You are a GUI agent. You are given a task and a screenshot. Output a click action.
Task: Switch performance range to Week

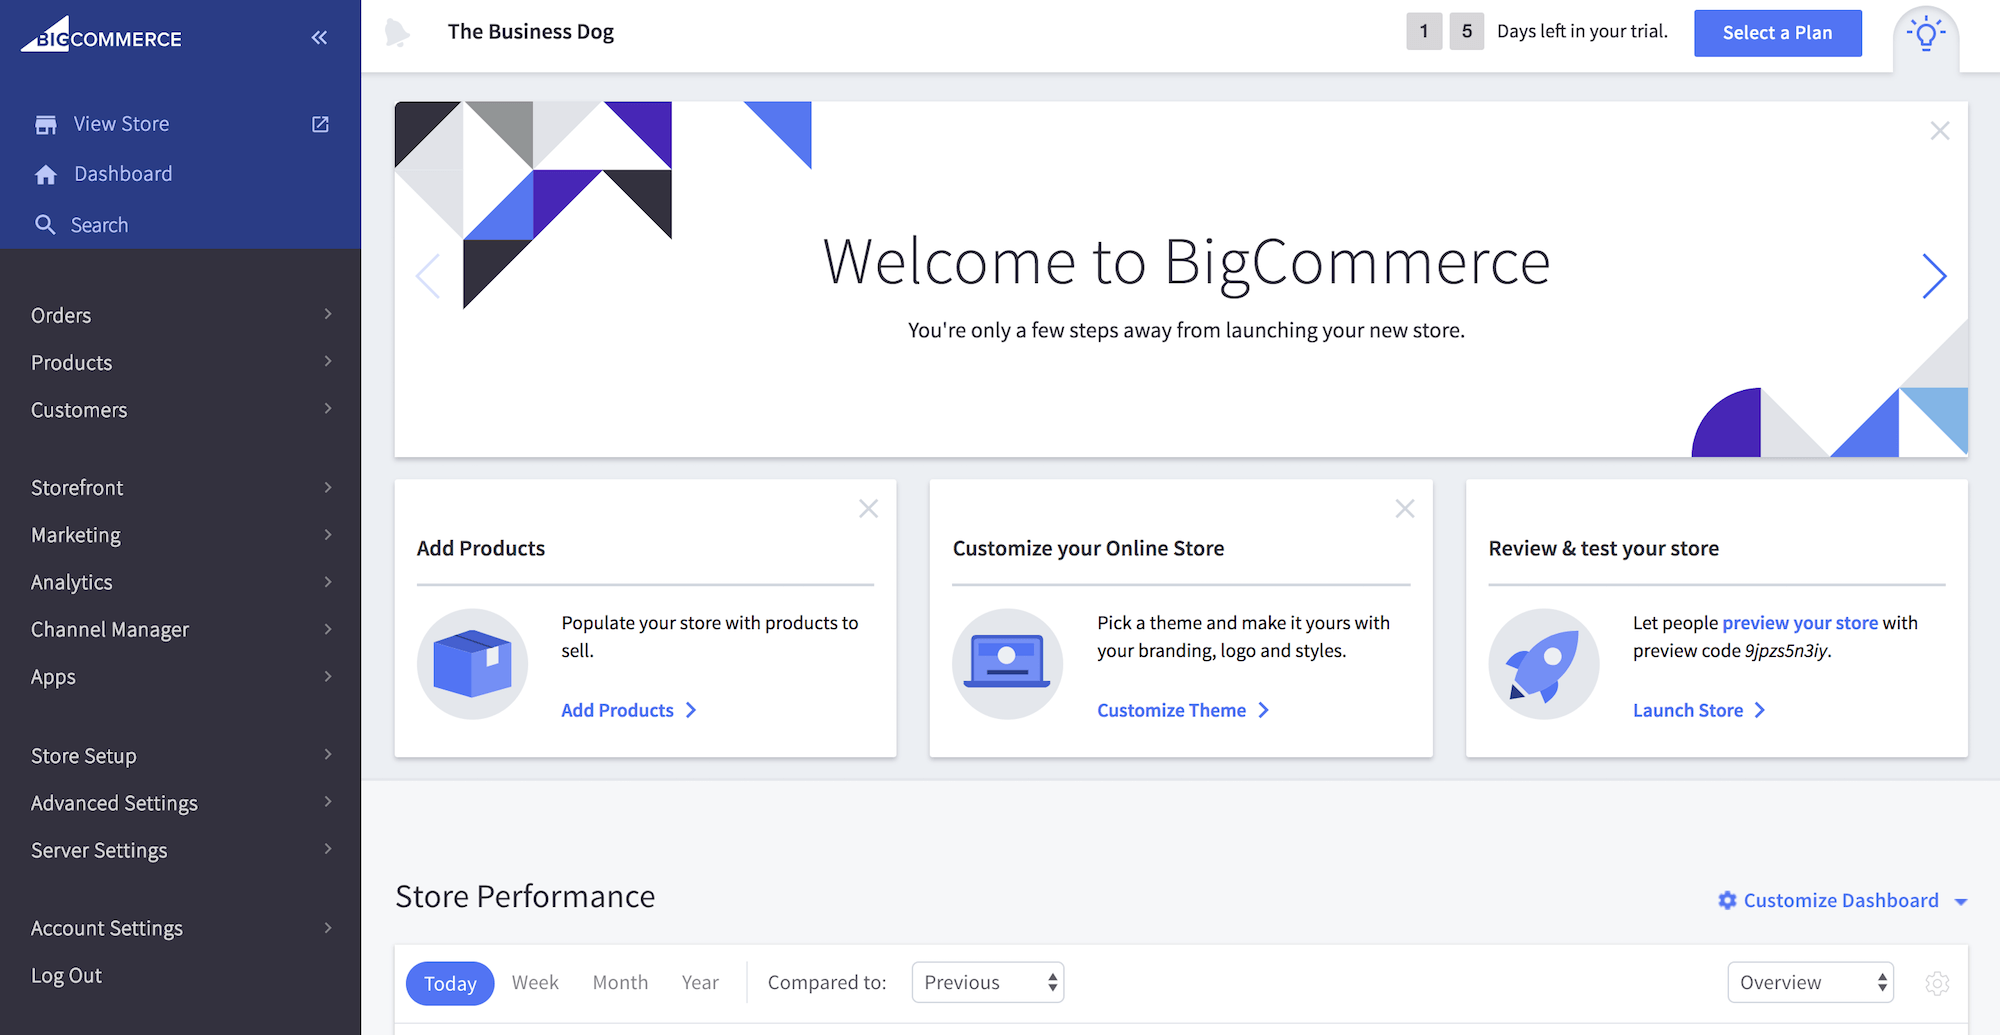(535, 983)
